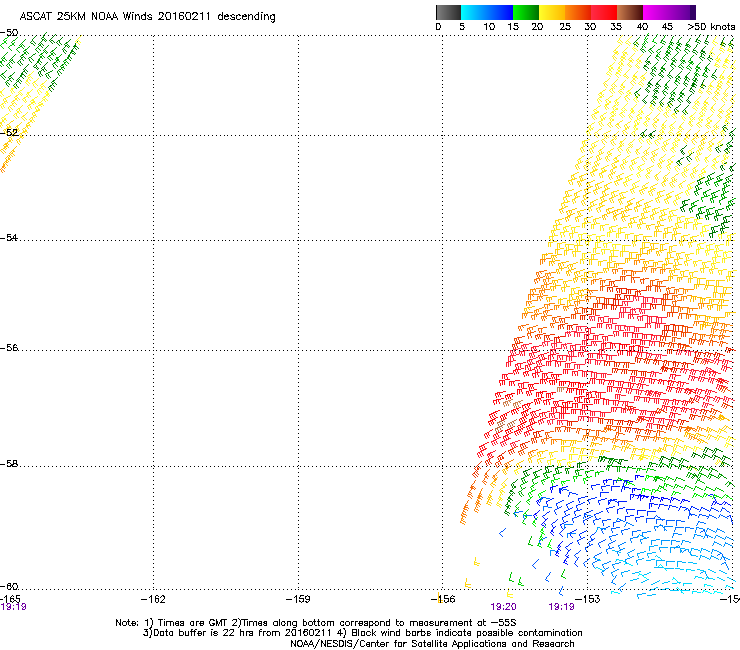Image resolution: width=740 pixels, height=650 pixels.
Task: Click the "Times are GMT" note
Action: 185,623
